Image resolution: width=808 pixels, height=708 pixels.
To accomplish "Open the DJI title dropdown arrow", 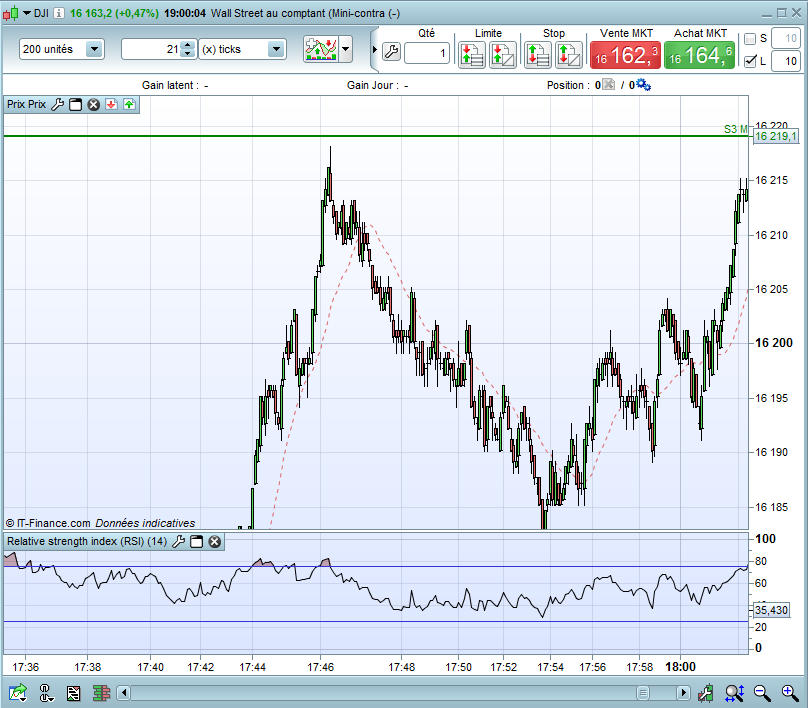I will [27, 13].
